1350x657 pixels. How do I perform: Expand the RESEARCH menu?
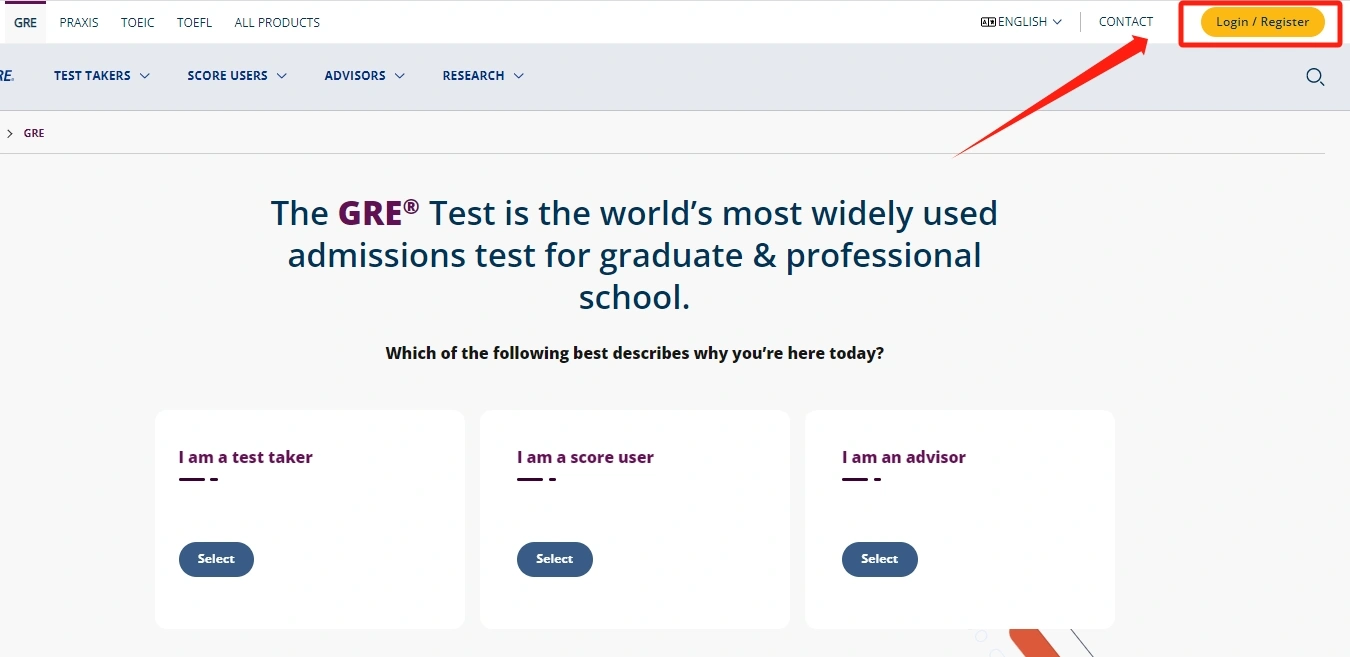483,76
